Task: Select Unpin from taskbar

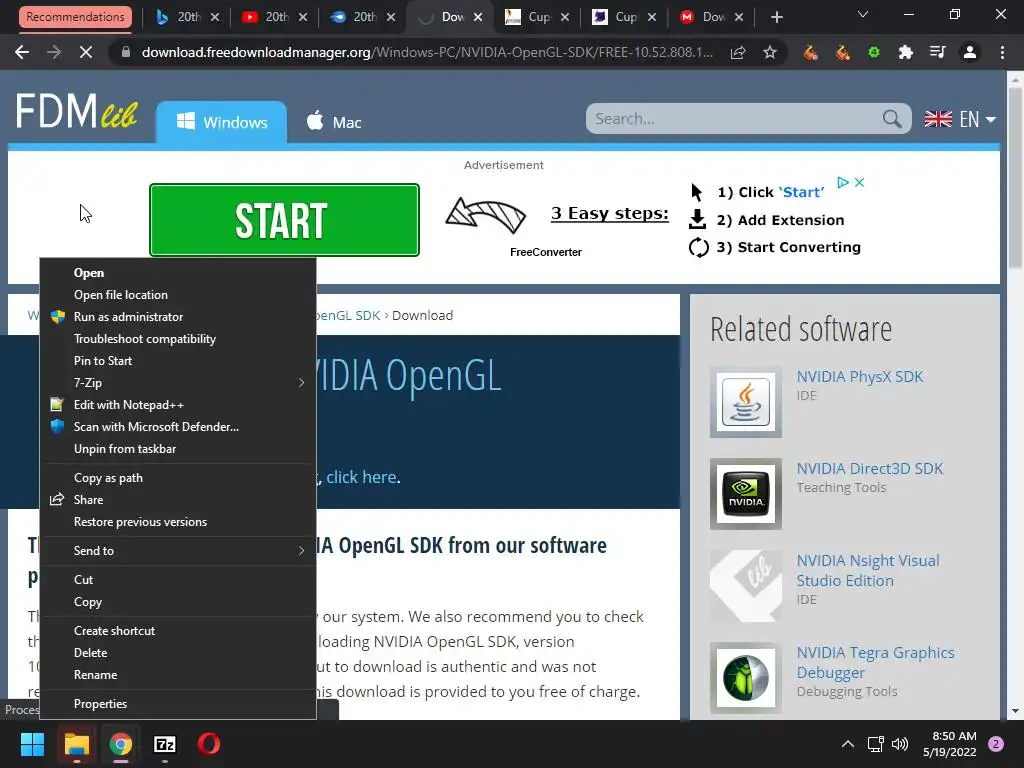Action: click(178, 449)
